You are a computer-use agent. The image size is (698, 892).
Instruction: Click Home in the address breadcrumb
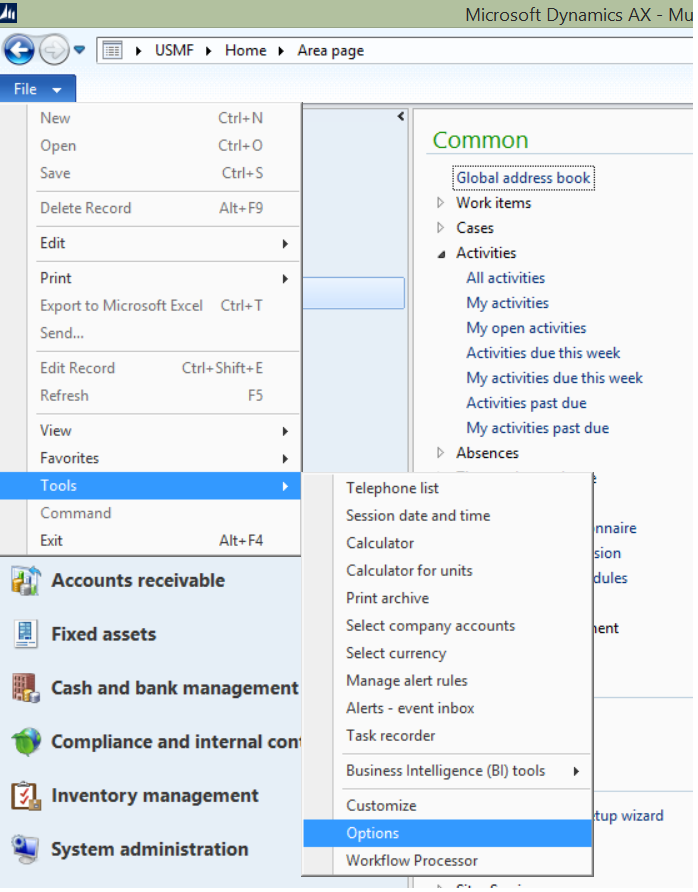245,50
